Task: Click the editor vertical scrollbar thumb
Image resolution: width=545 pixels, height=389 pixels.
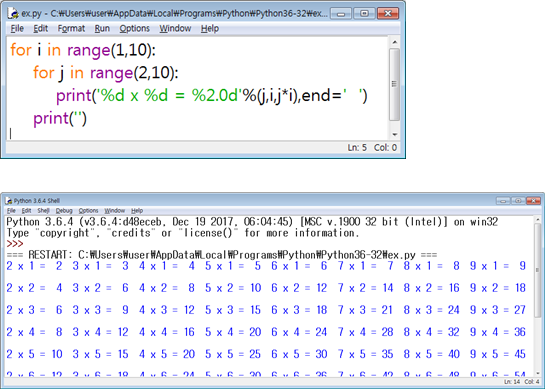Action: (394, 84)
